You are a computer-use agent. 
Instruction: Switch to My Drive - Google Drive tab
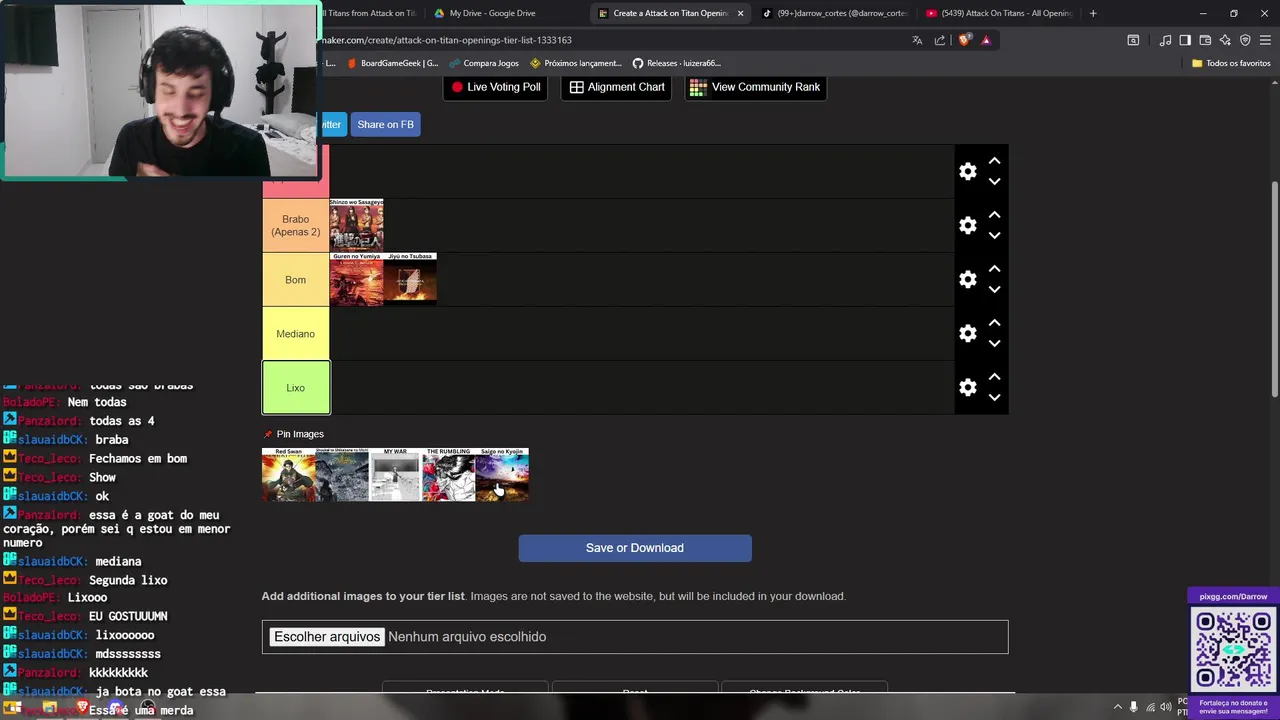[505, 13]
